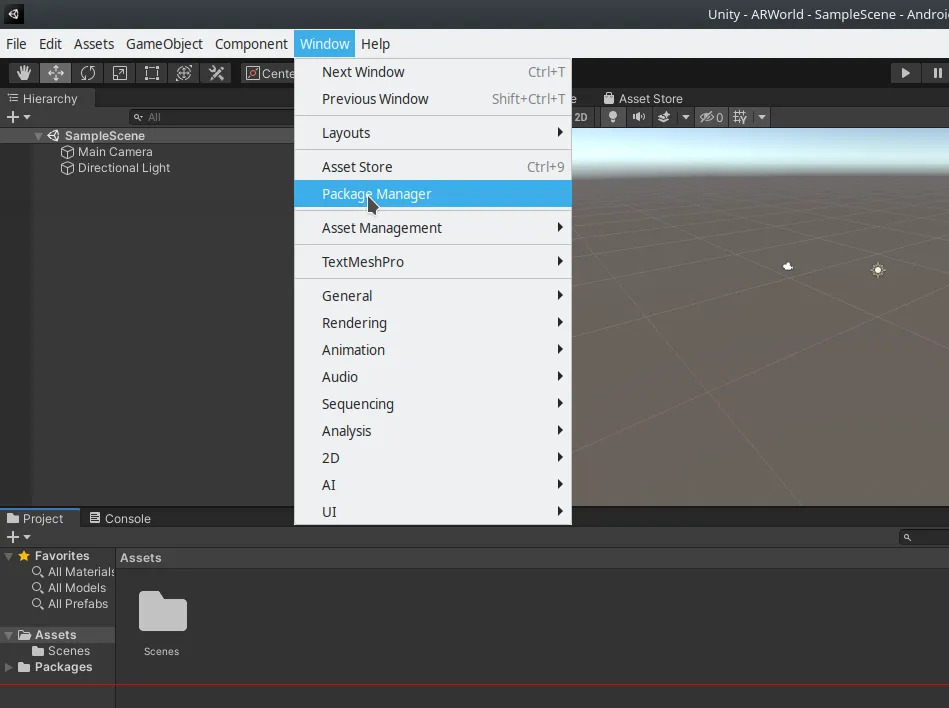This screenshot has height=708, width=949.
Task: Select the Rotate tool
Action: [88, 73]
